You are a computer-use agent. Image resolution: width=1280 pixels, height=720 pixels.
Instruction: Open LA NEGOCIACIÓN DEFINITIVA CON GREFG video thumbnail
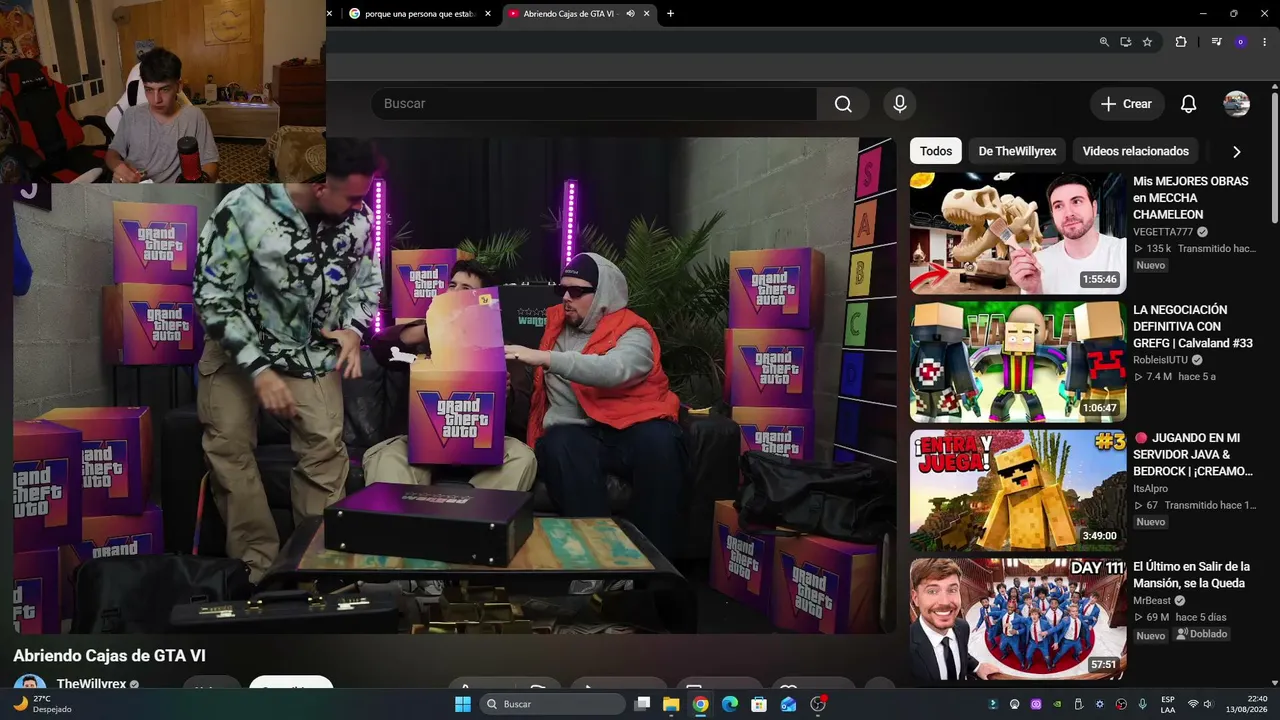pos(1018,361)
